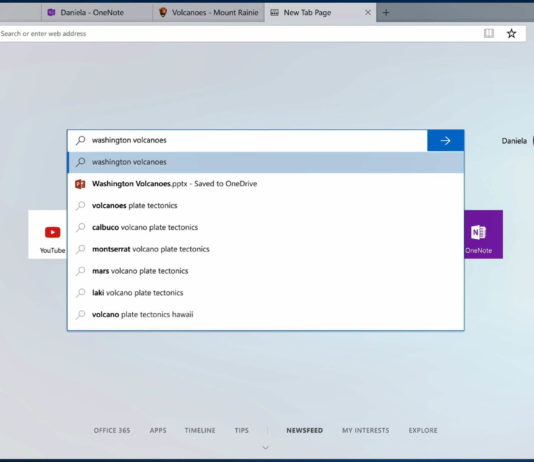Select suggestion mars volcano plate tectonics
This screenshot has height=462, width=534.
click(266, 271)
